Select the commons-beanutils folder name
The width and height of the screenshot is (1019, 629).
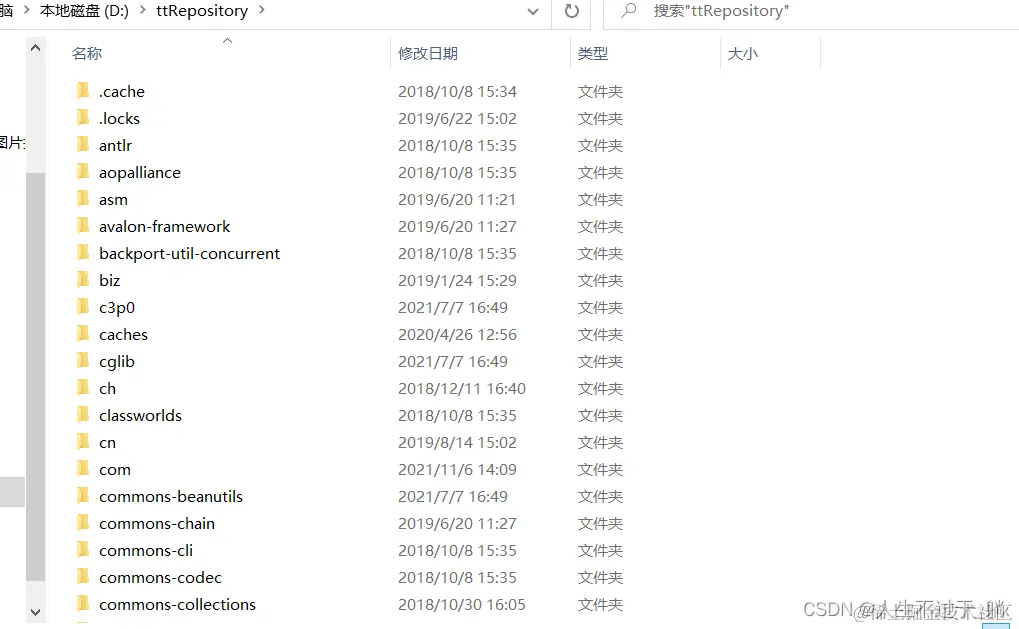pyautogui.click(x=171, y=496)
